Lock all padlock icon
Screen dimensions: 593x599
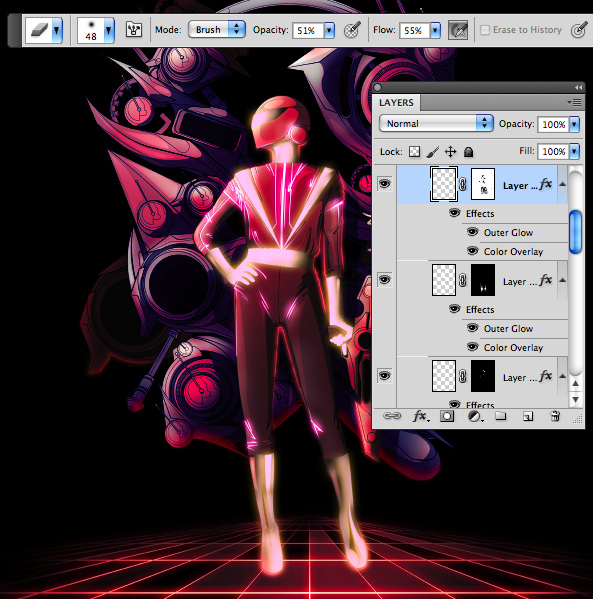click(468, 152)
